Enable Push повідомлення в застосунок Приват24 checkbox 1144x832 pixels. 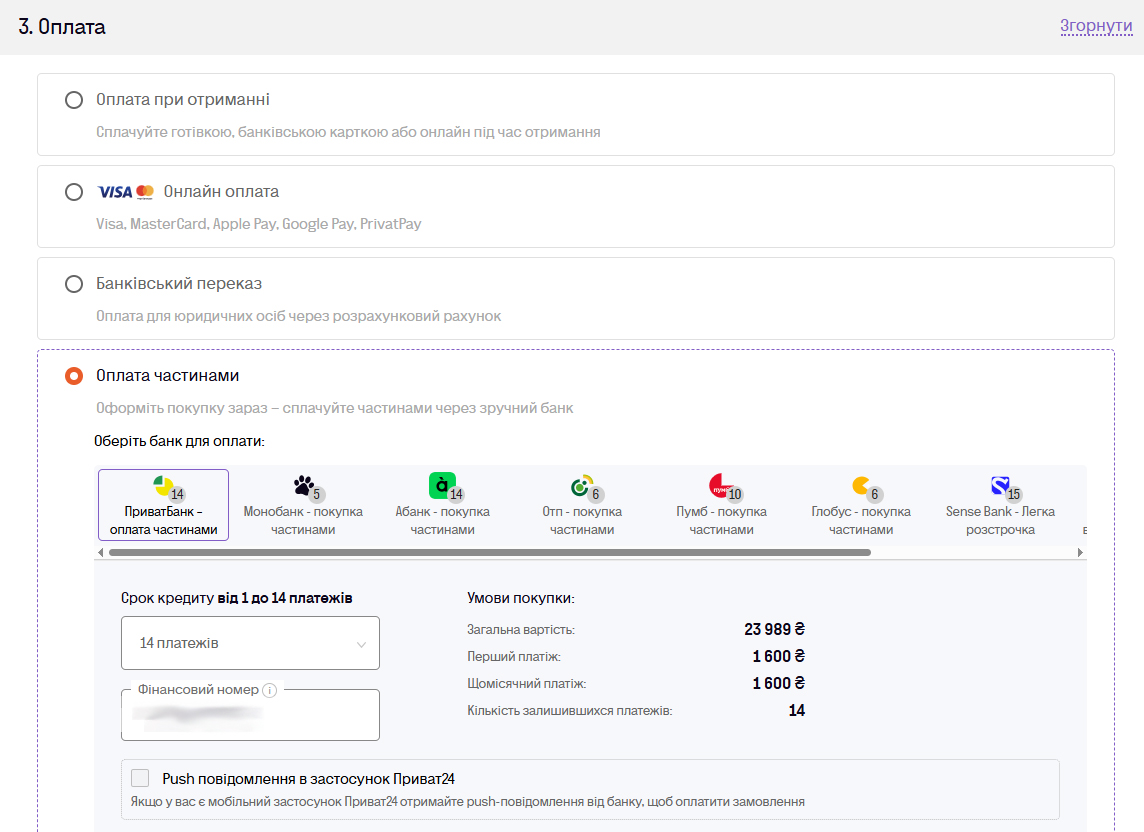tap(140, 778)
